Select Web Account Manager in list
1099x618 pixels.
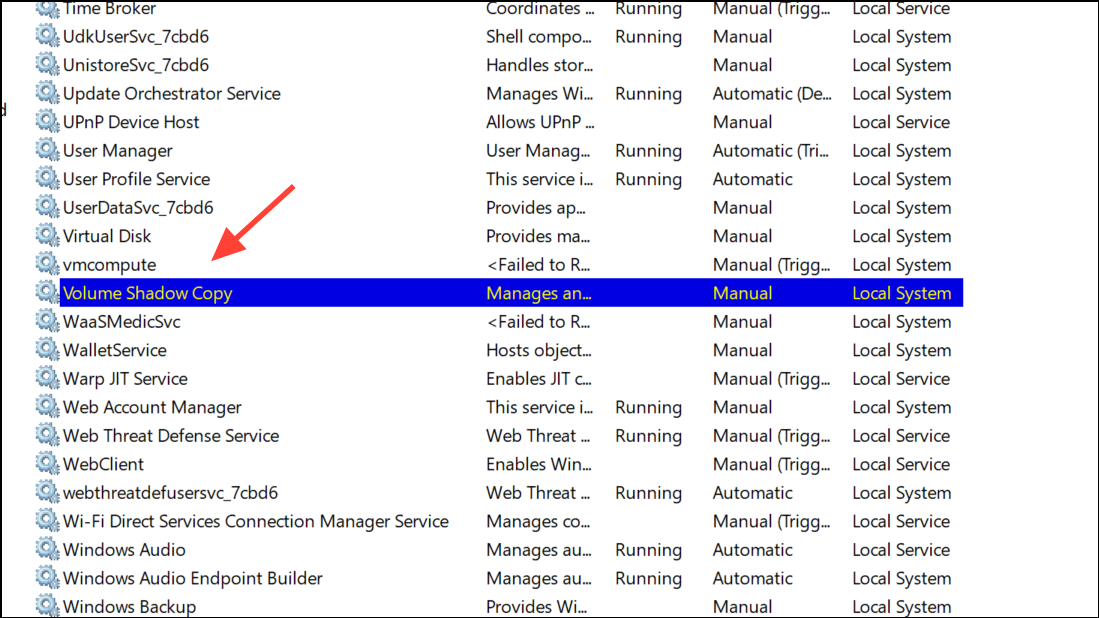(152, 407)
